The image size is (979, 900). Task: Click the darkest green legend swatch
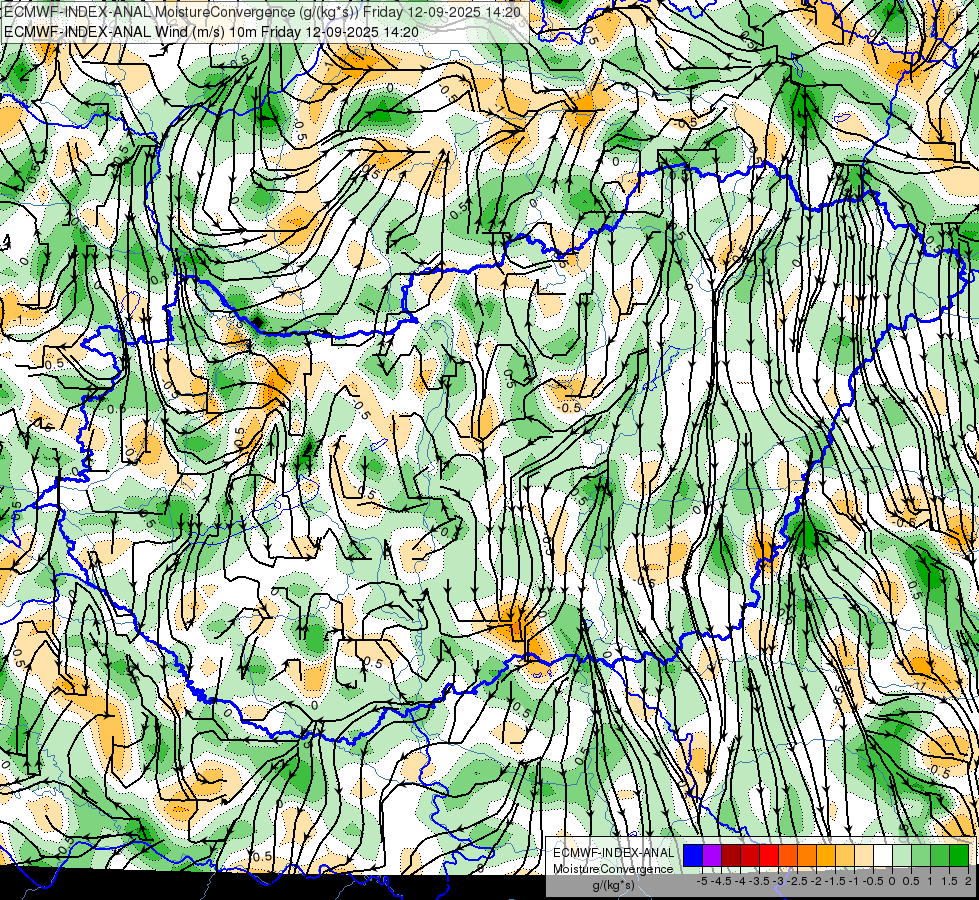pyautogui.click(x=959, y=856)
